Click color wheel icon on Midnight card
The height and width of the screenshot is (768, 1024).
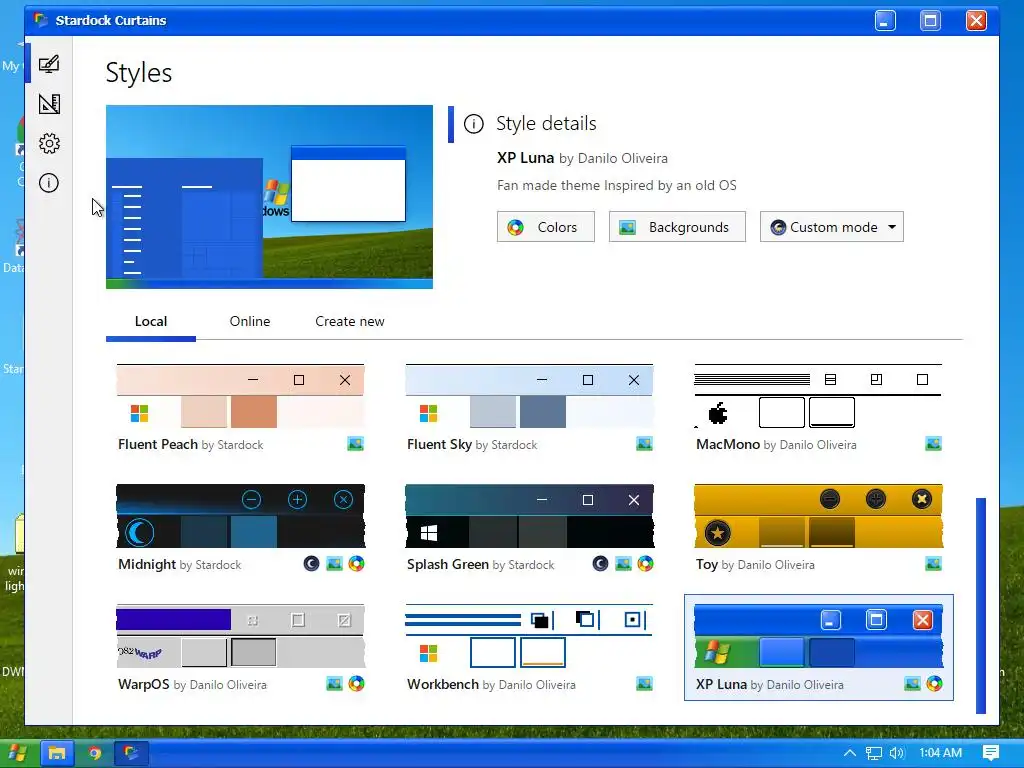[356, 563]
